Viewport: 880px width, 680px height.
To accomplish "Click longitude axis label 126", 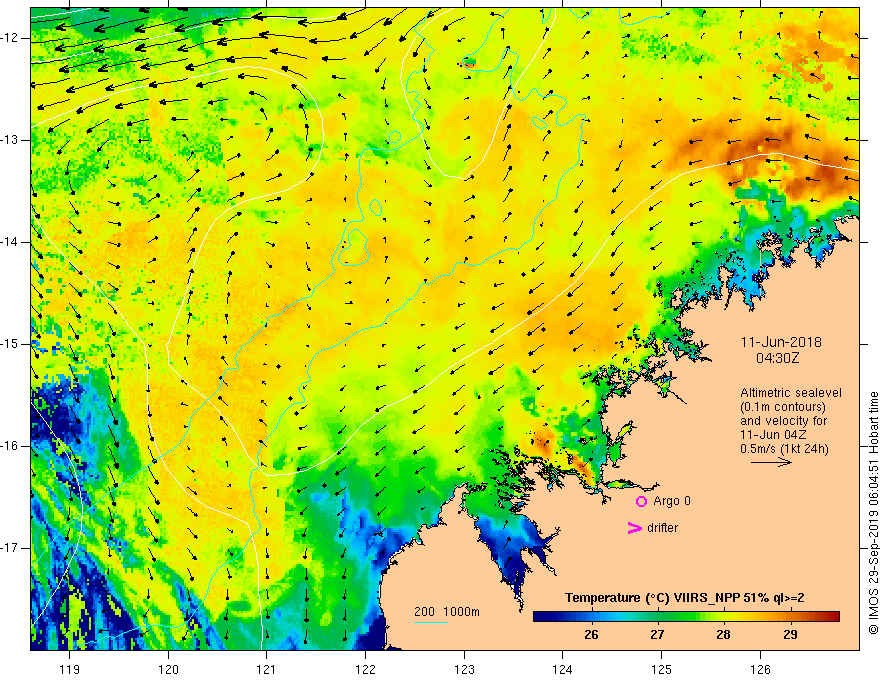I will tap(760, 669).
